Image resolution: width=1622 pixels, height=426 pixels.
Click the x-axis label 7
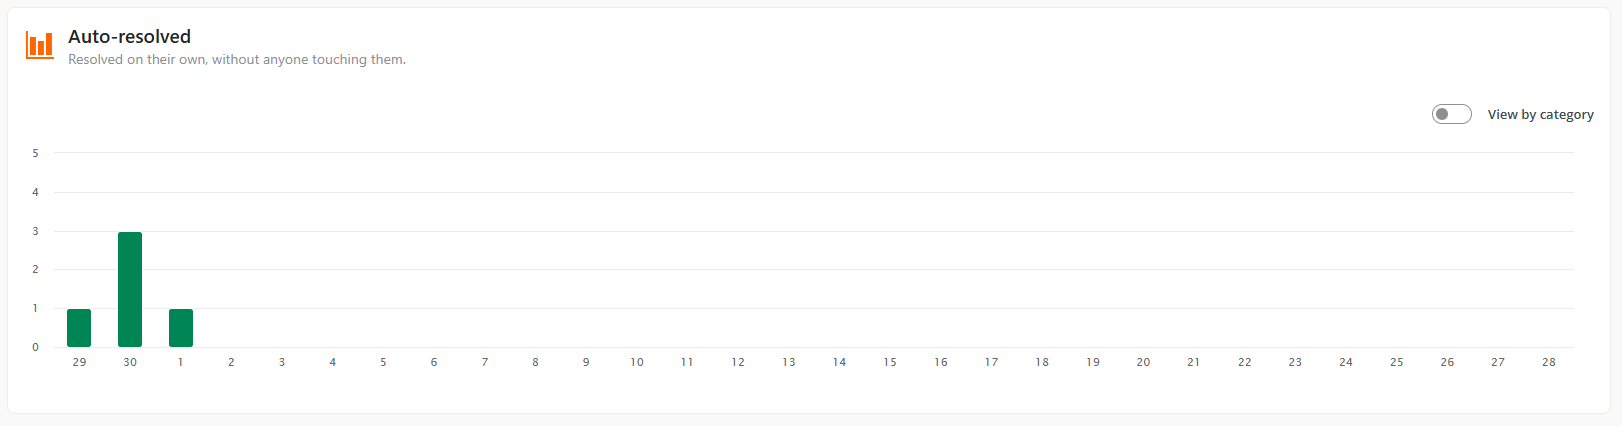click(x=485, y=362)
